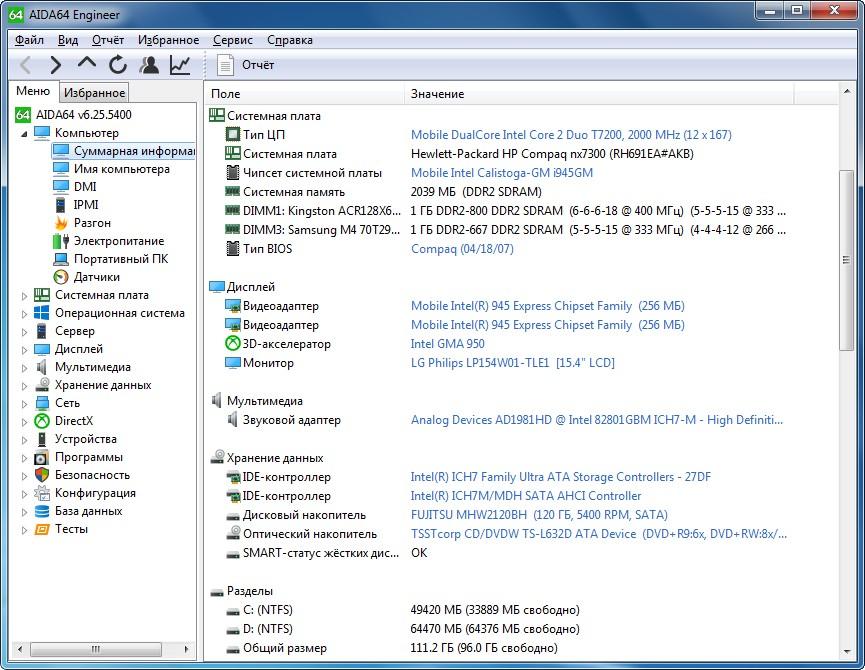
Task: Open the Compaq (04/18/07) BIOS link
Action: point(462,249)
